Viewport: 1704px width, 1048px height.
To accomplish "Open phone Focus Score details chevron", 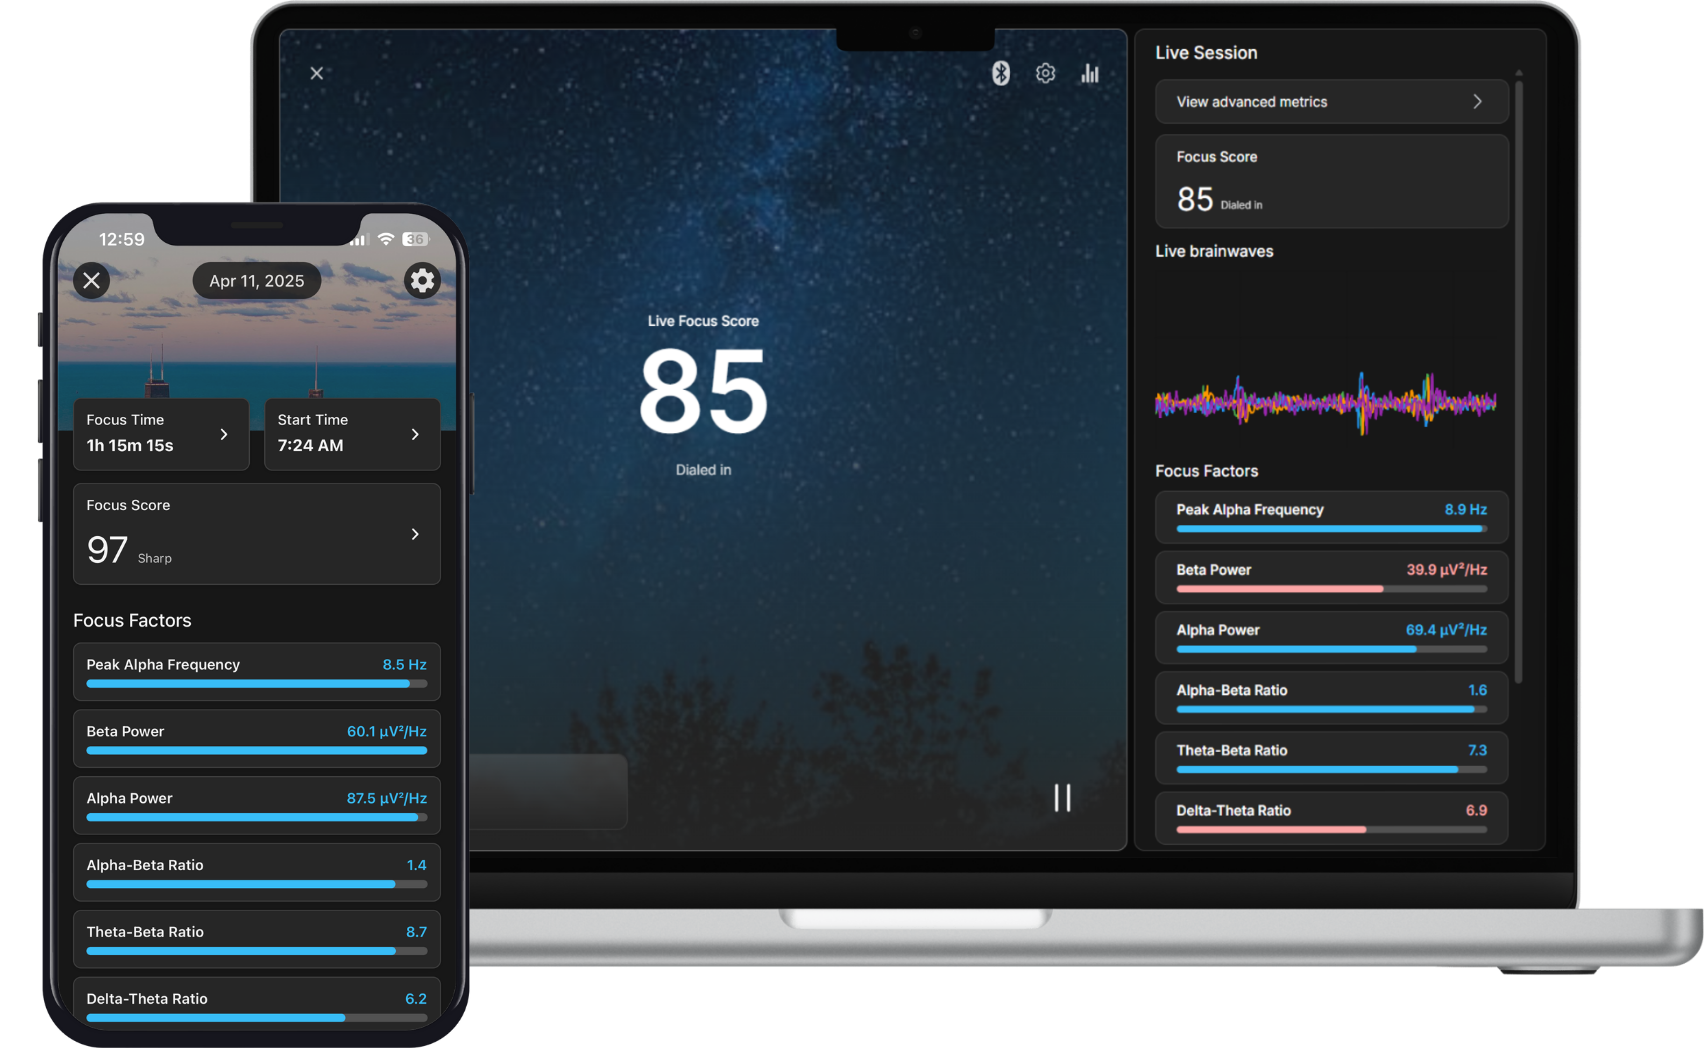I will point(415,534).
